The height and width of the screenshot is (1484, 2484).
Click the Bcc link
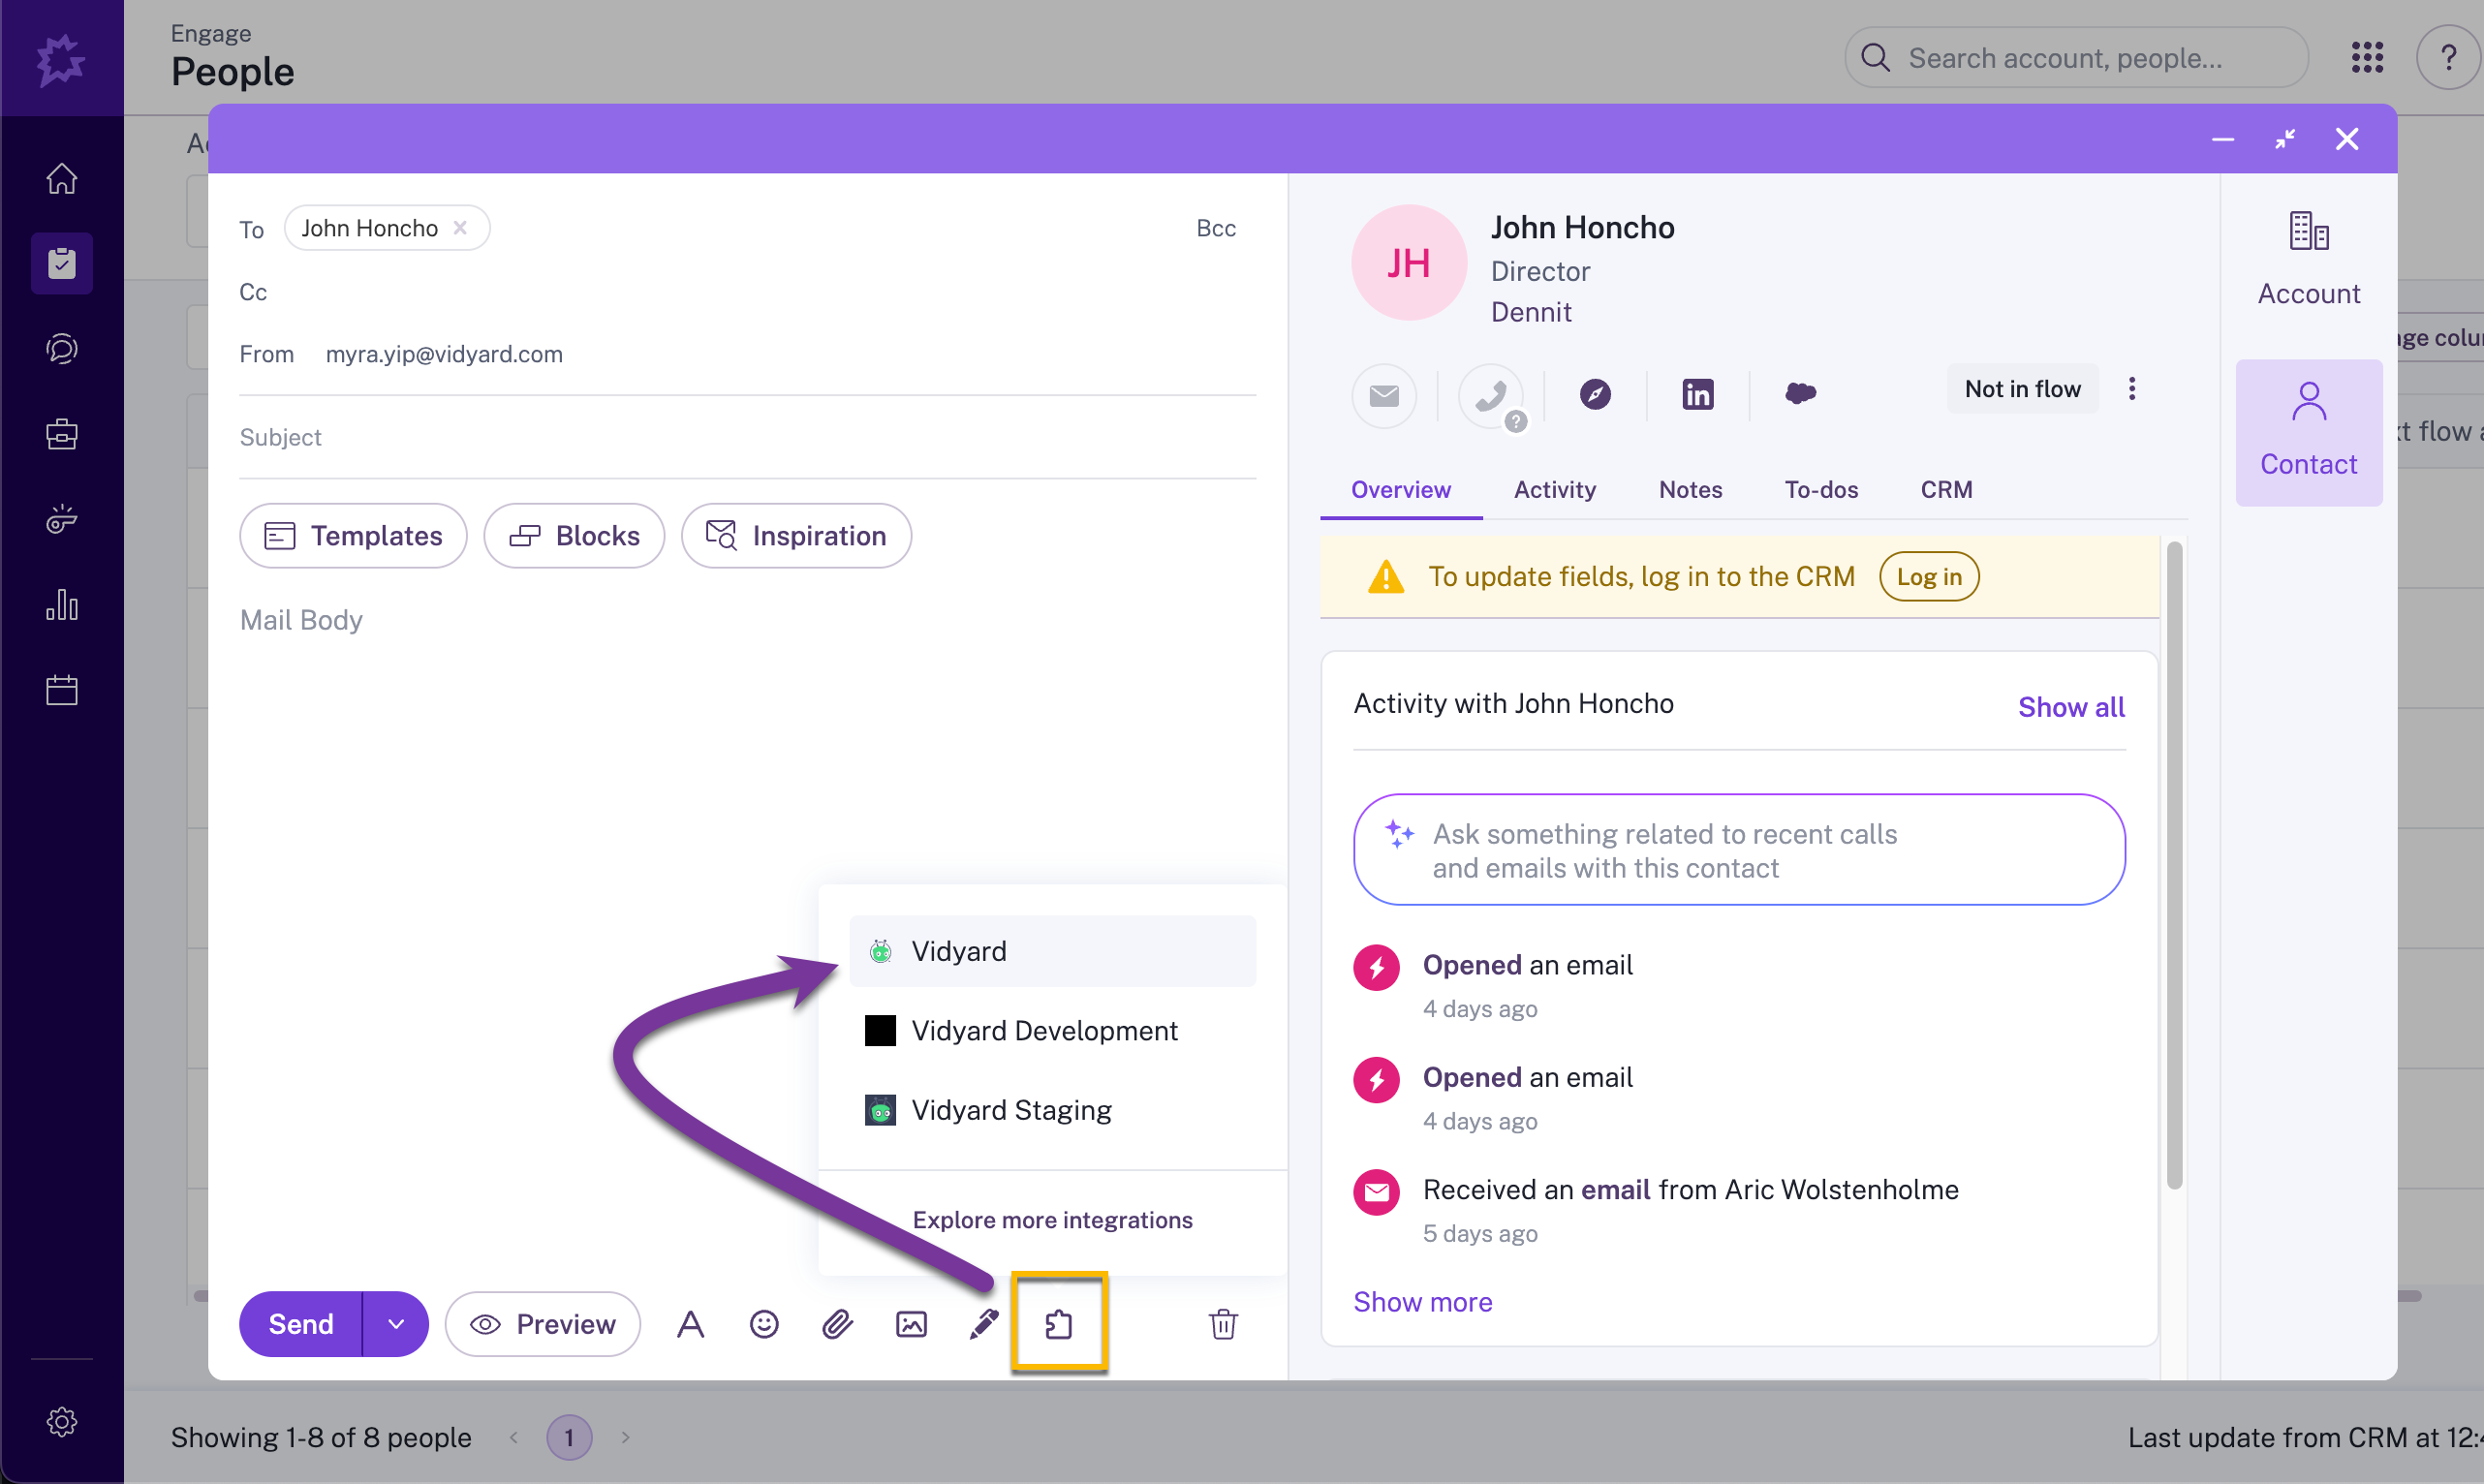1216,229
